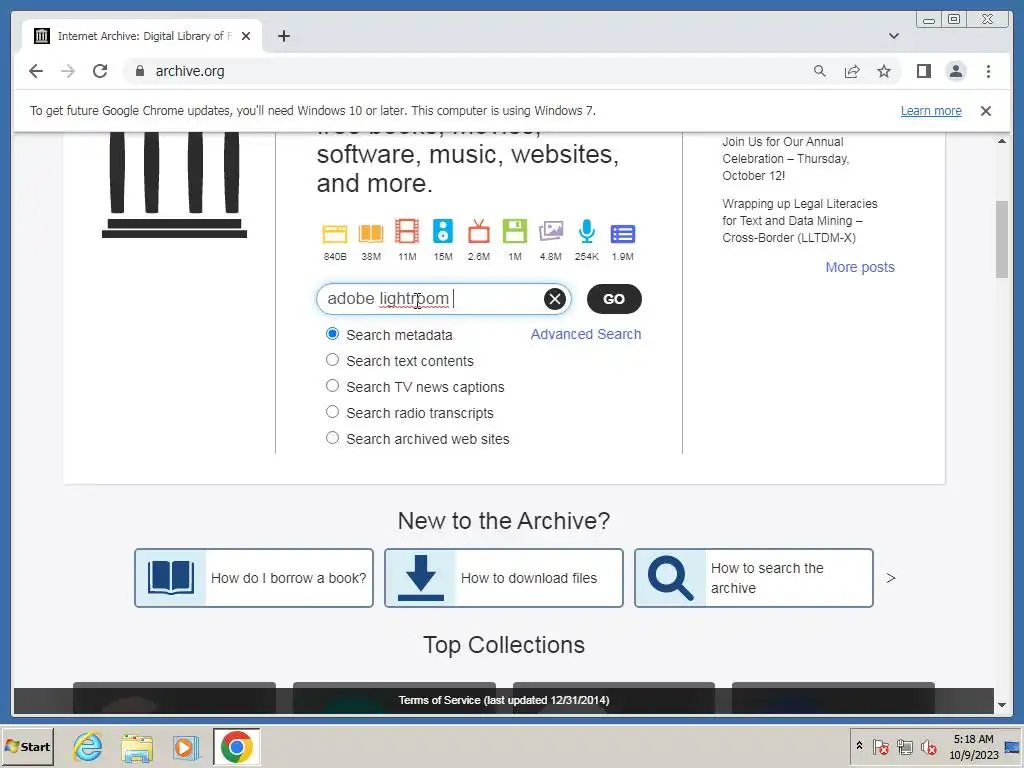Read Annual Celebration October 12 post
Screen dimensions: 1024x768
coord(786,159)
